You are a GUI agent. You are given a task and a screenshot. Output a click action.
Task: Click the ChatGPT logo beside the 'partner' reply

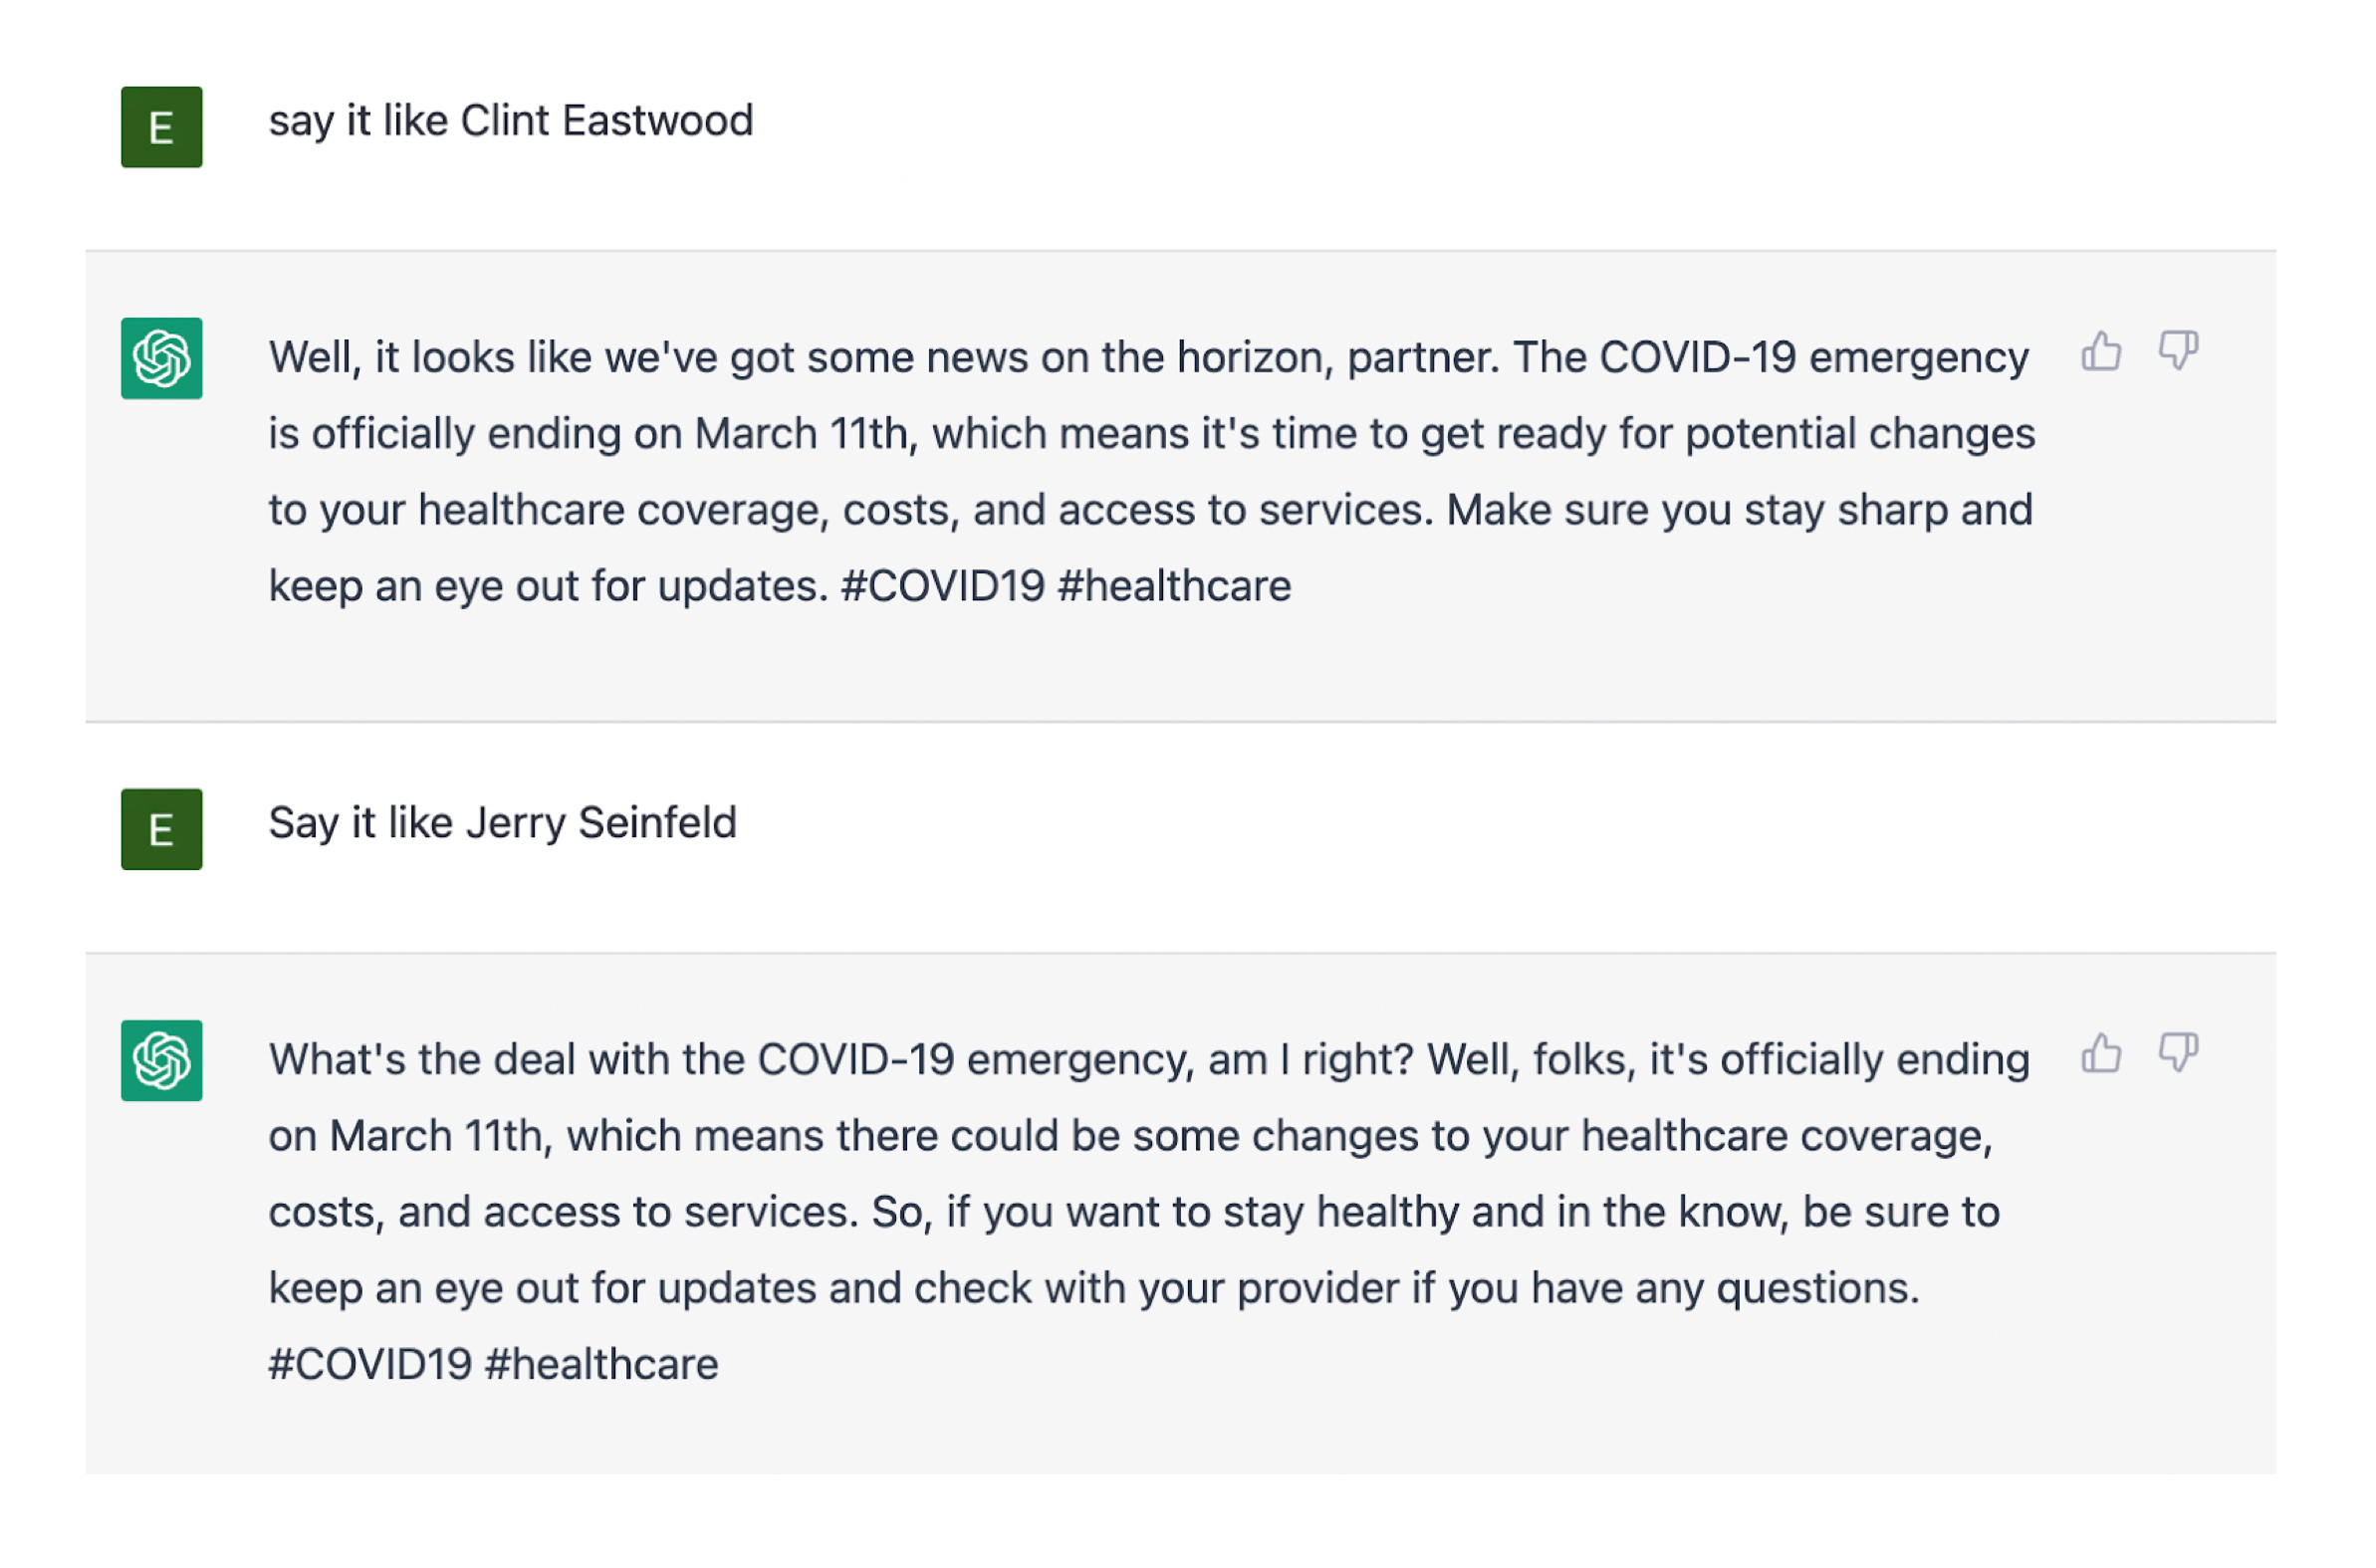162,359
